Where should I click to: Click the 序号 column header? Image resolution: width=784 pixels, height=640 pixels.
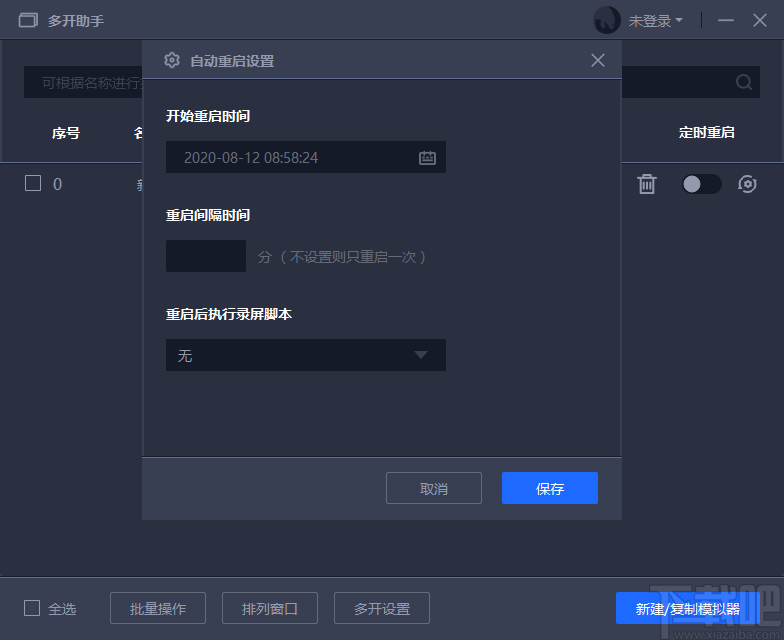click(x=66, y=133)
